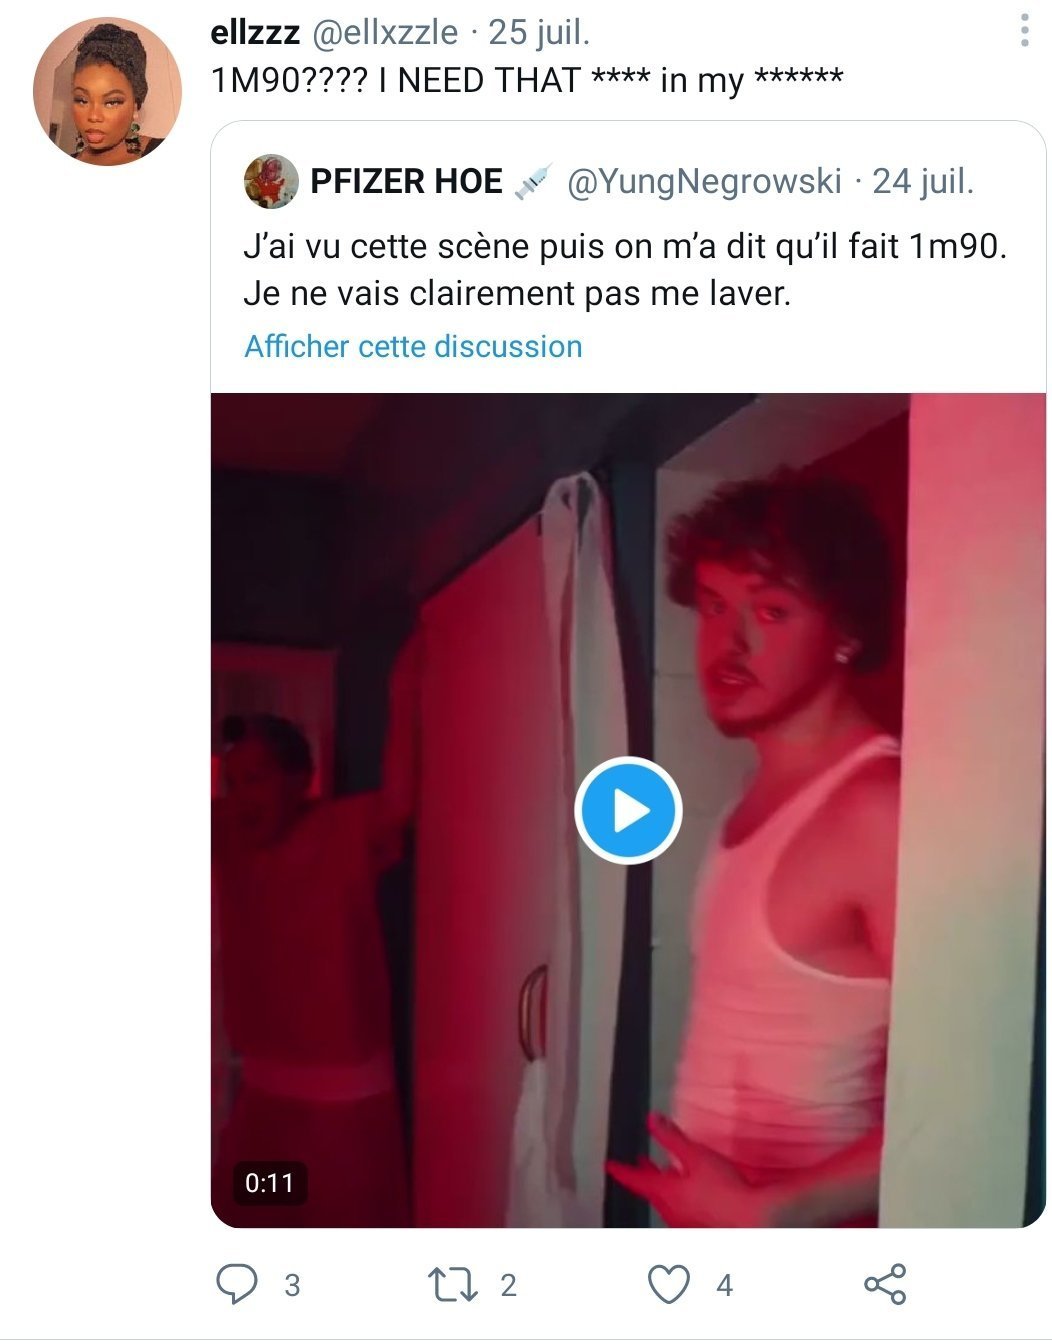
Task: Click the retweet count number 2
Action: coord(508,1285)
